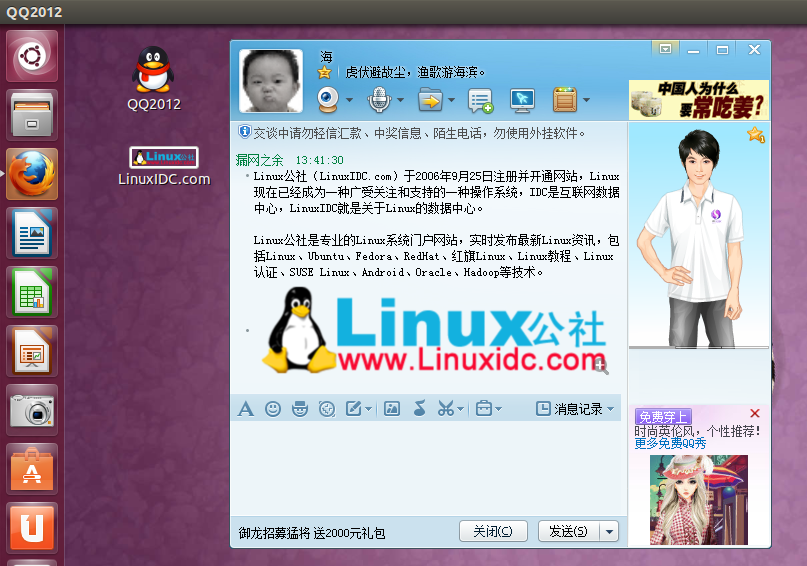Image resolution: width=807 pixels, height=566 pixels.
Task: Click the 发送(S) send button
Action: (568, 531)
